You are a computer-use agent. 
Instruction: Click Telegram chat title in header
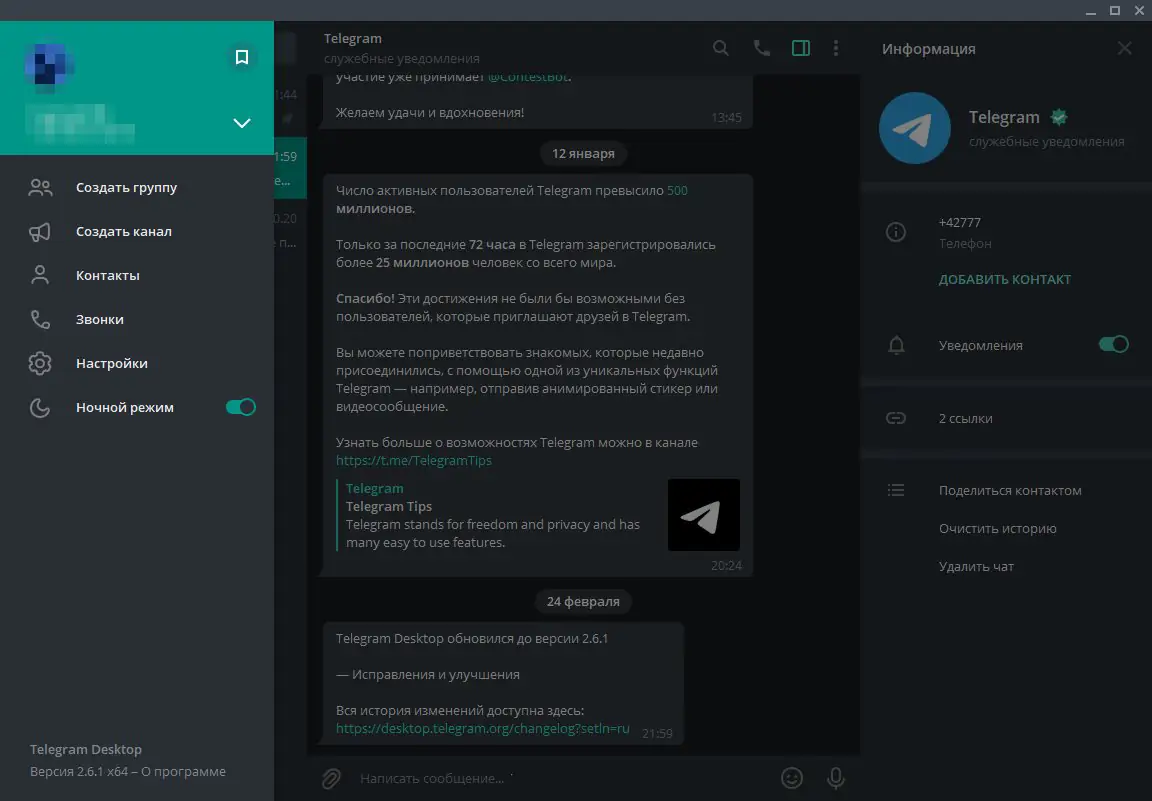click(353, 39)
